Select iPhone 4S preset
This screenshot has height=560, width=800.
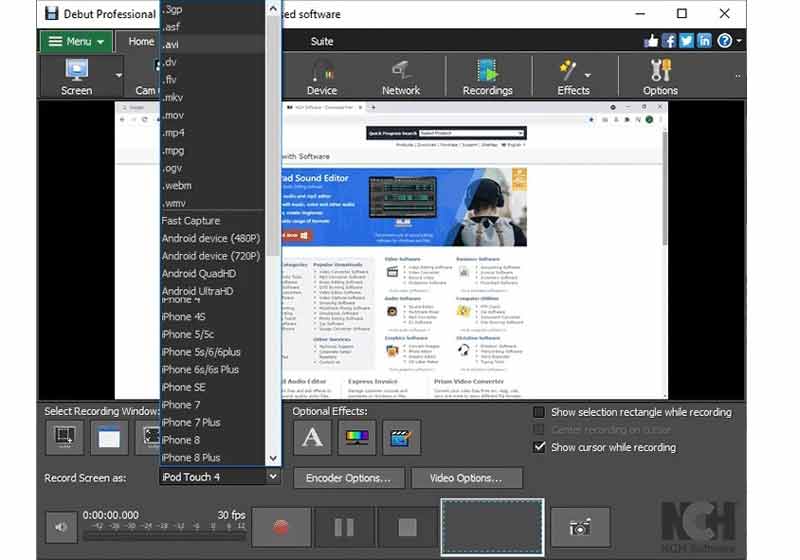coord(213,317)
